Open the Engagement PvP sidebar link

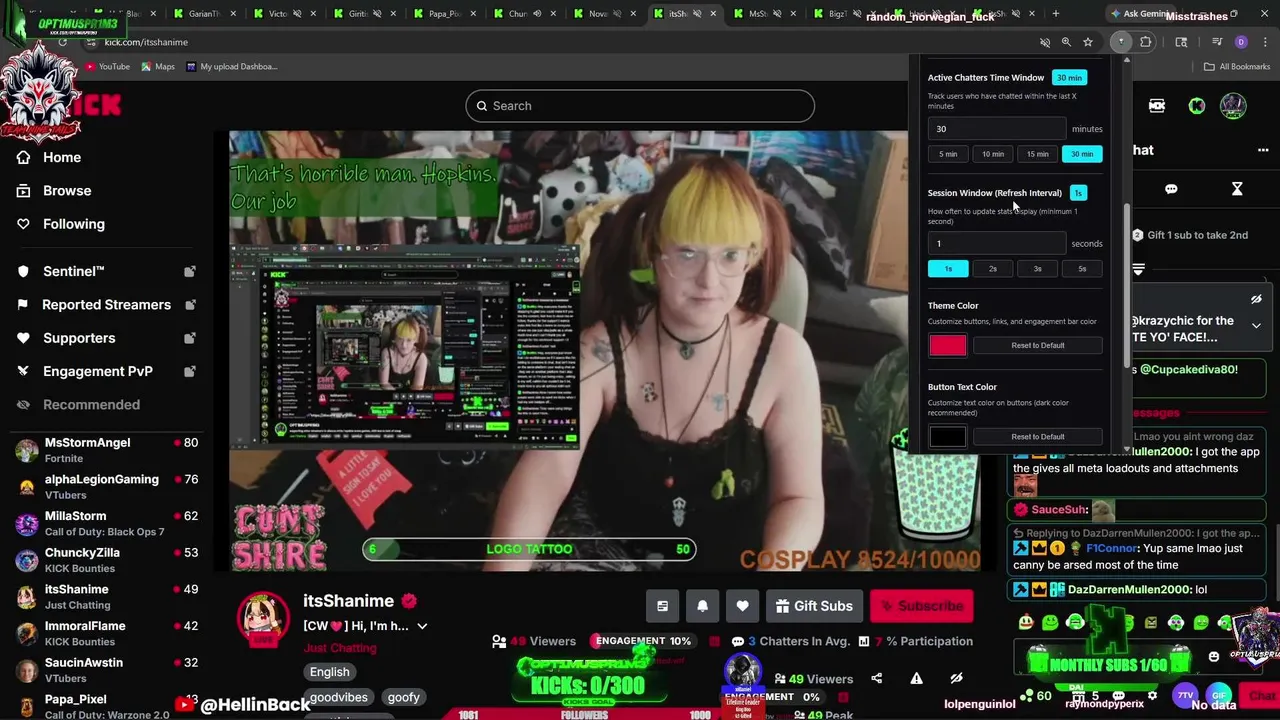(x=98, y=371)
